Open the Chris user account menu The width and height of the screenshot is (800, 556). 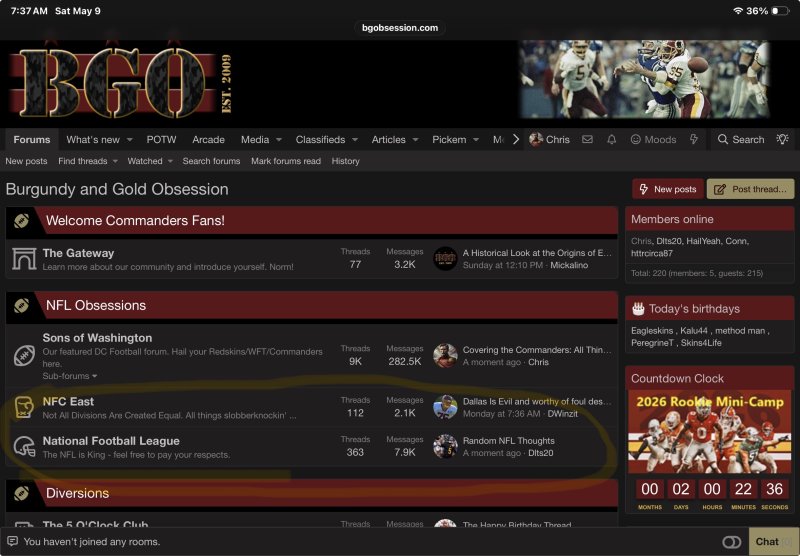(x=549, y=139)
